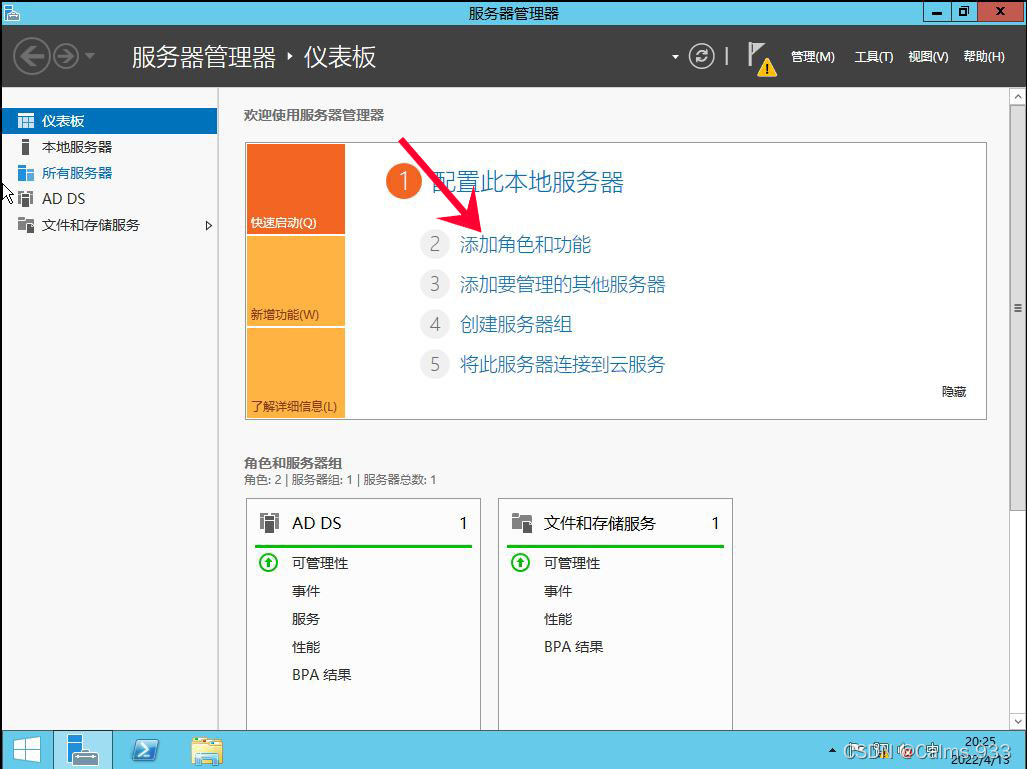
Task: Click 添加要管理的其他服务器 link
Action: (563, 284)
